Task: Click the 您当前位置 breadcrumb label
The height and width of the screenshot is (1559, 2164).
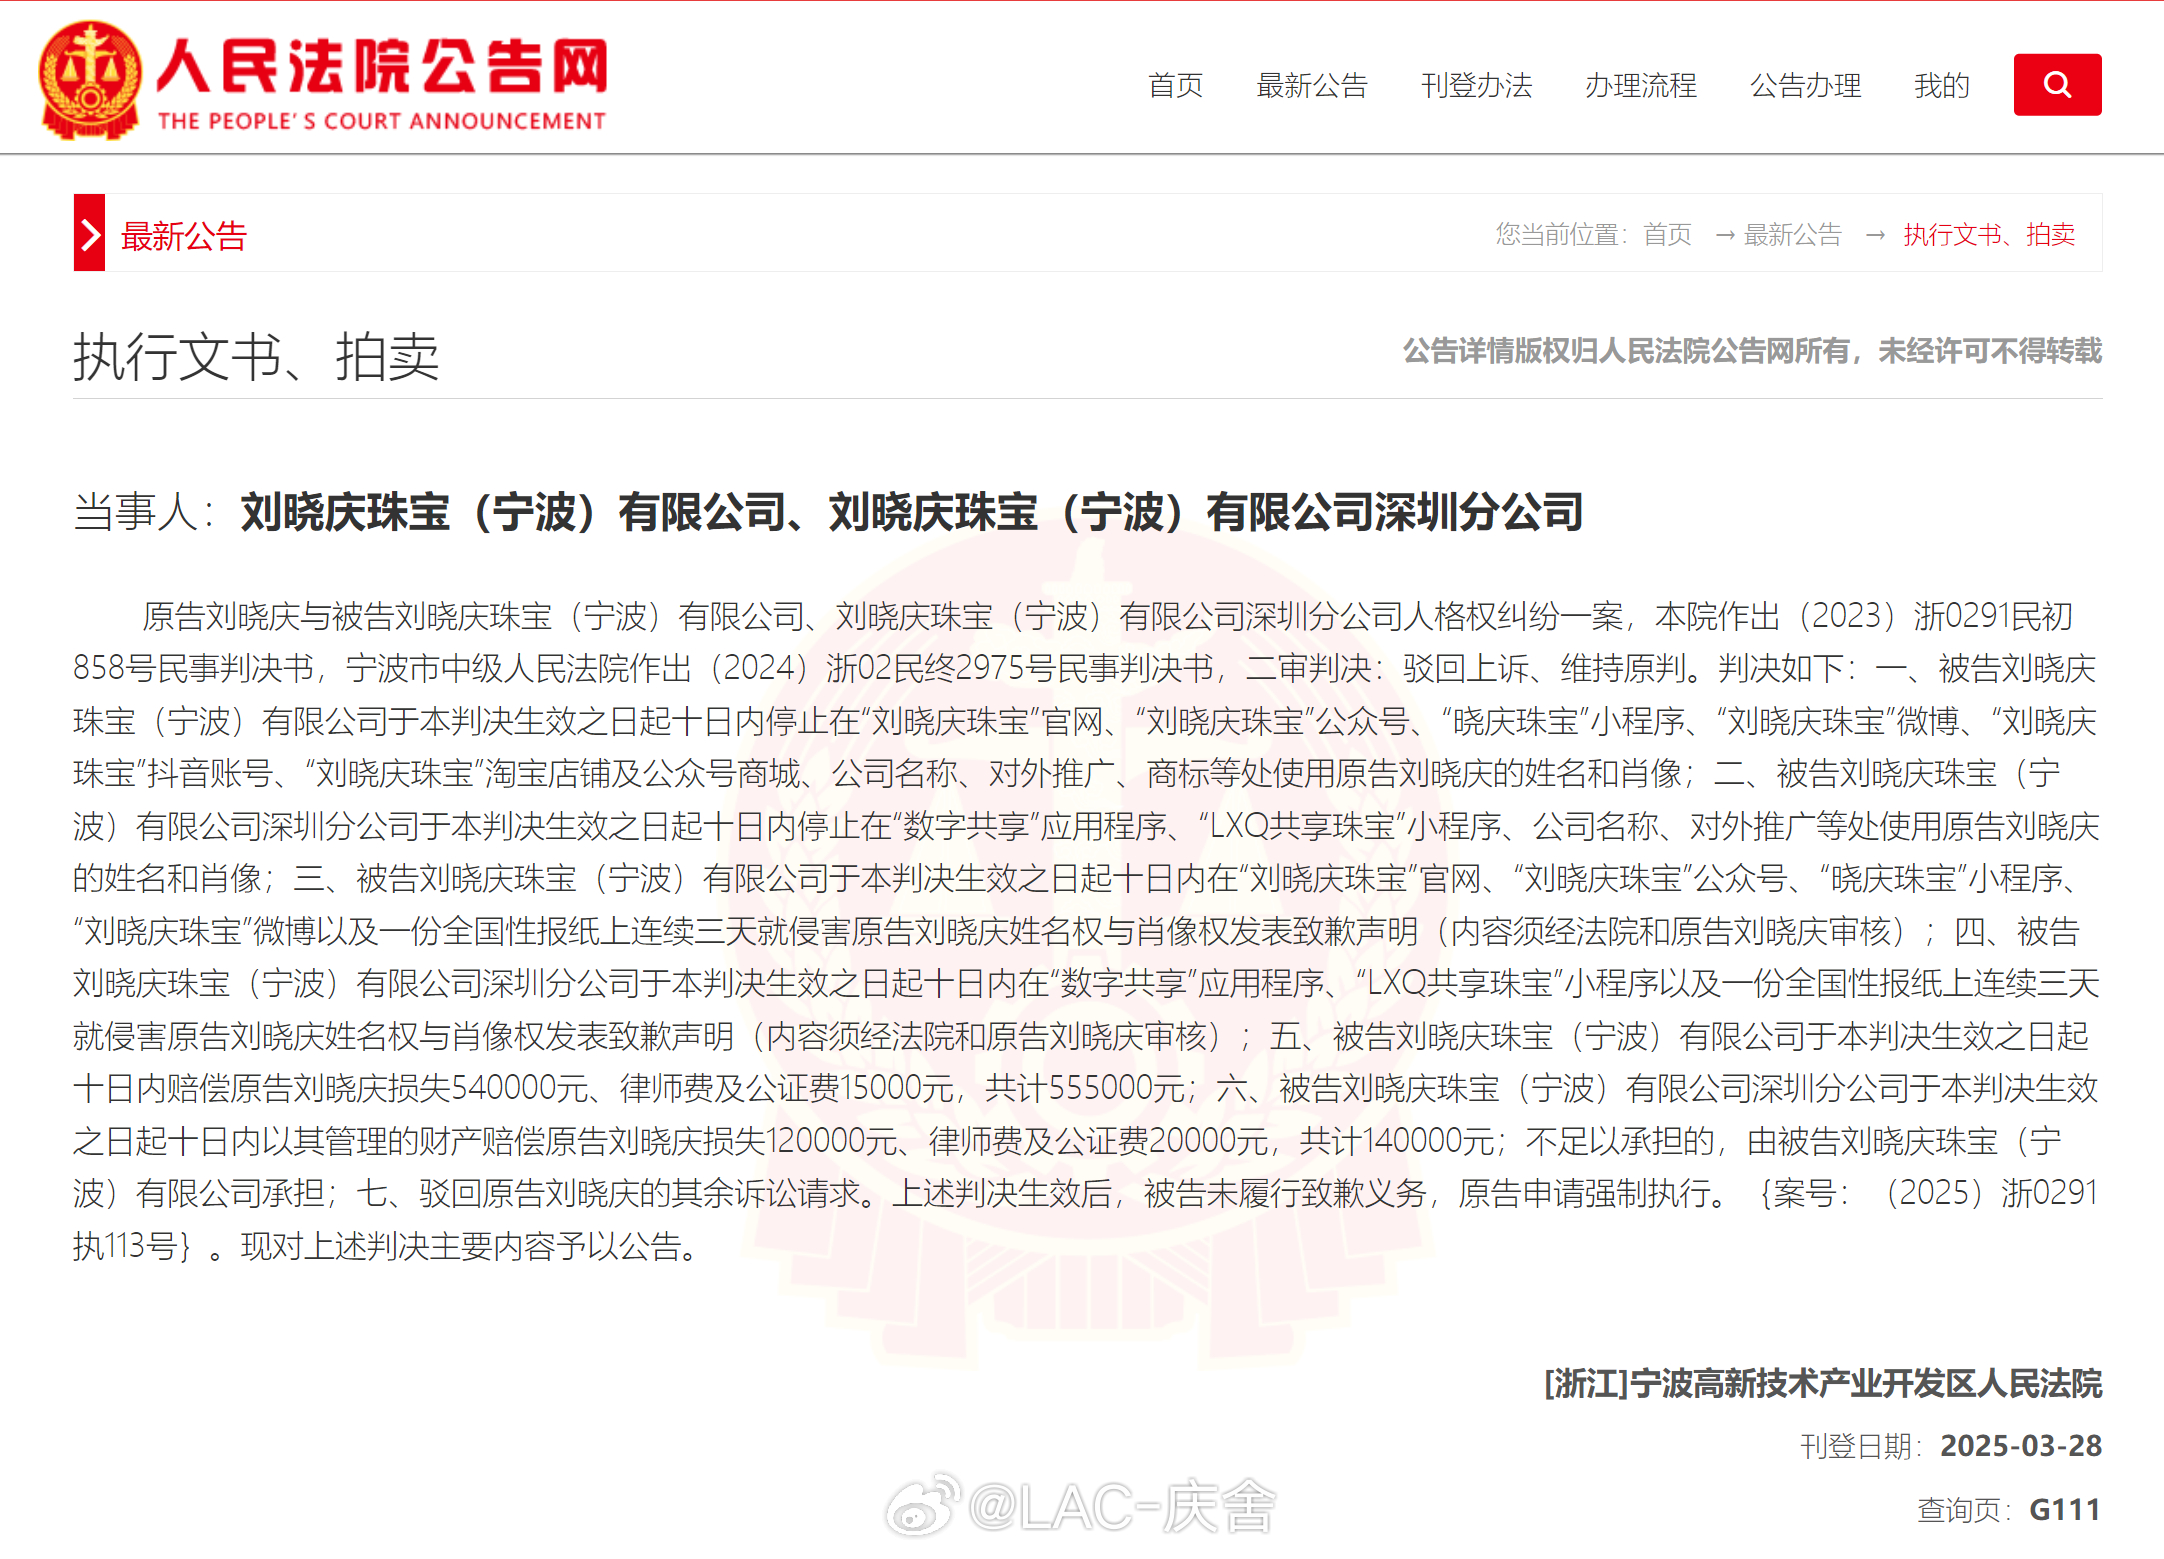Action: [1562, 235]
